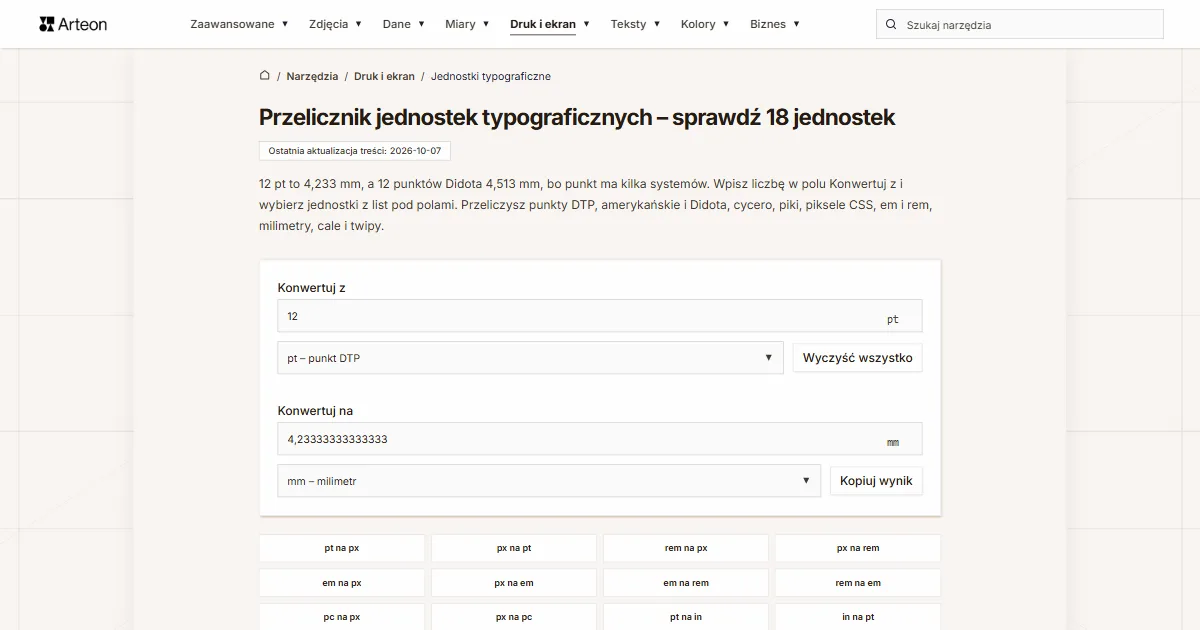Image resolution: width=1200 pixels, height=630 pixels.
Task: Pick the pt na in shortcut
Action: tap(686, 617)
